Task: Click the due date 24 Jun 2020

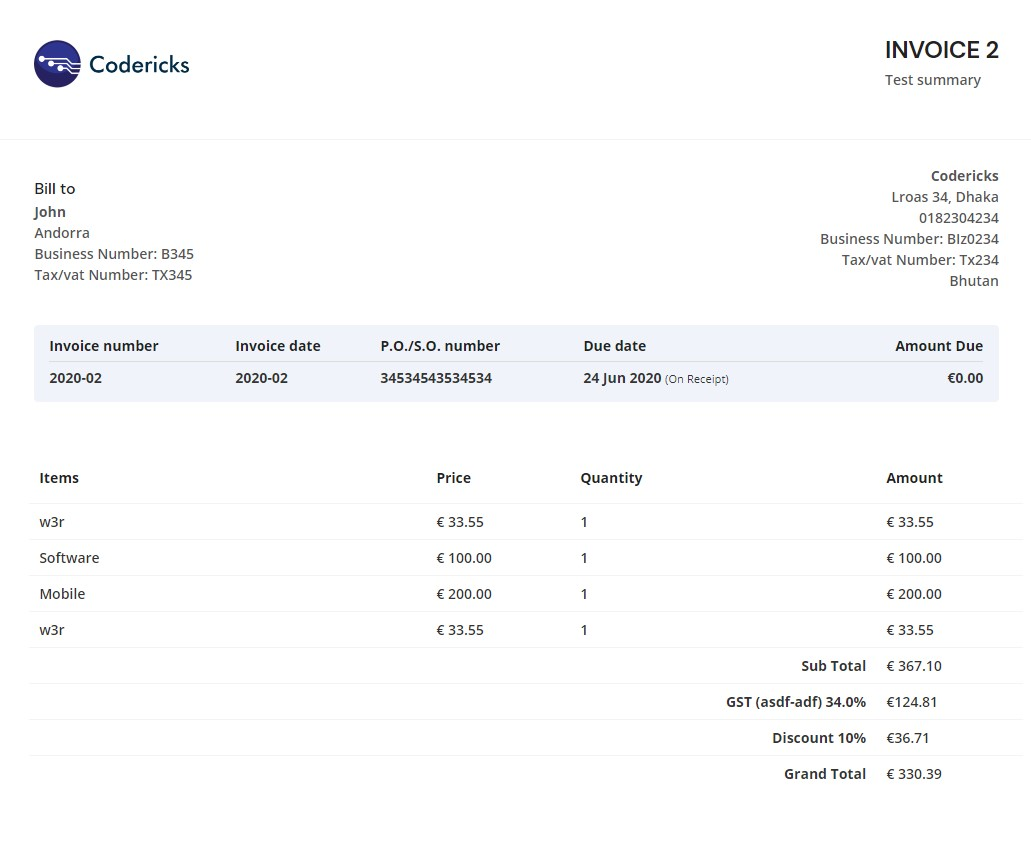Action: pos(622,378)
